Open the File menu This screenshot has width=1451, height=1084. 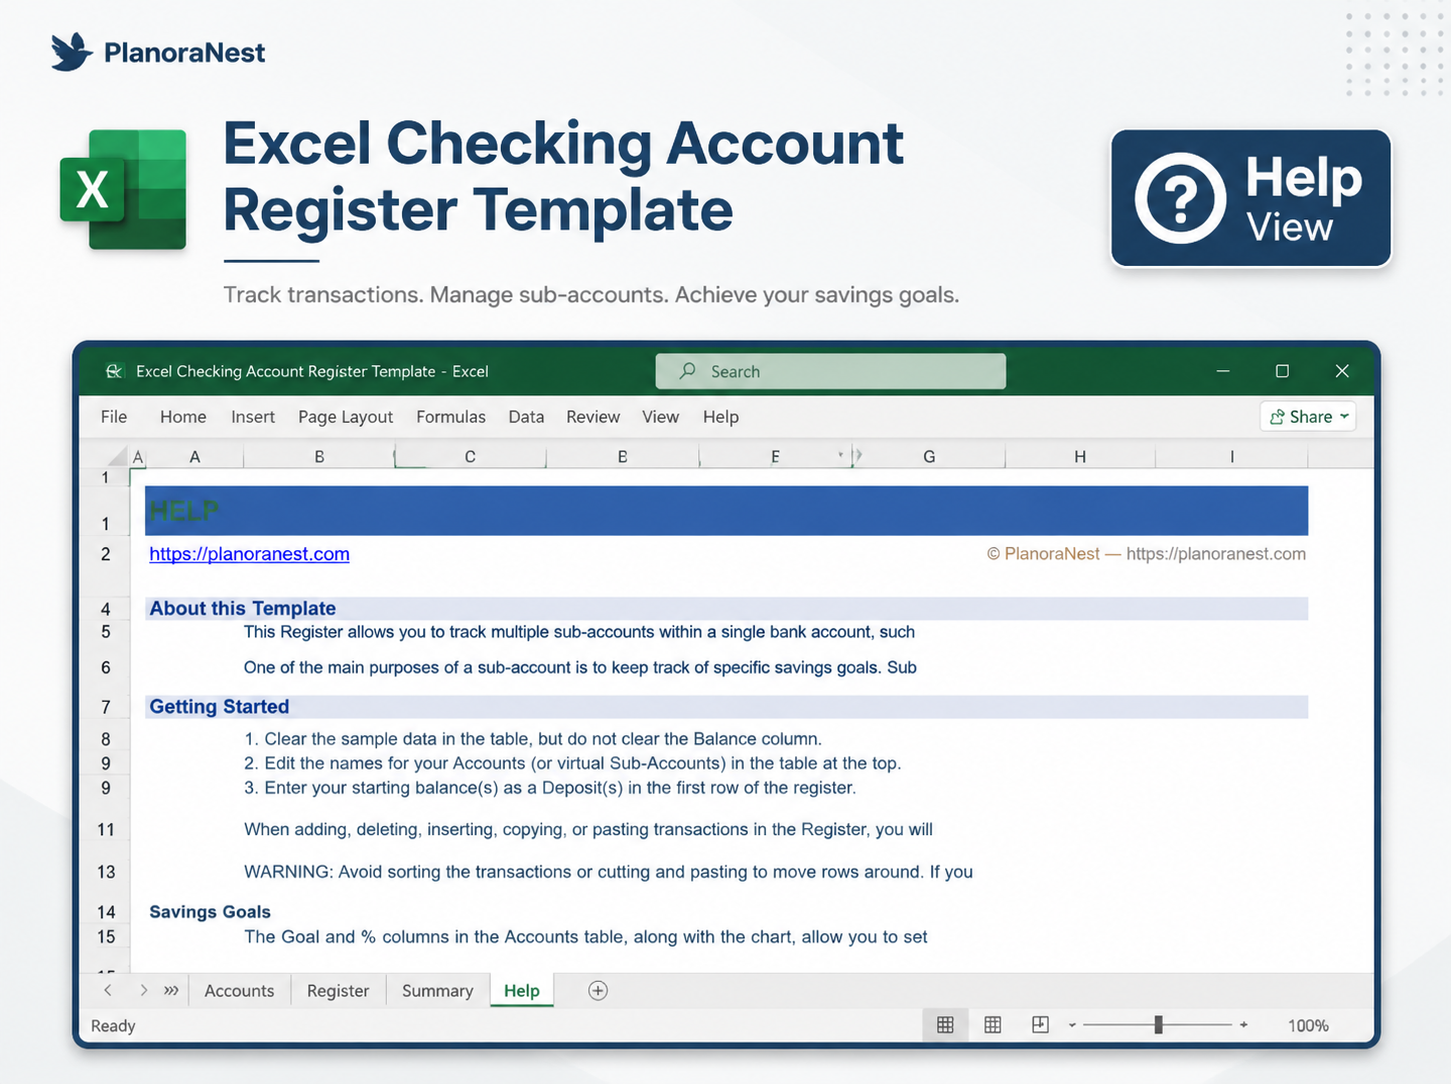point(114,417)
